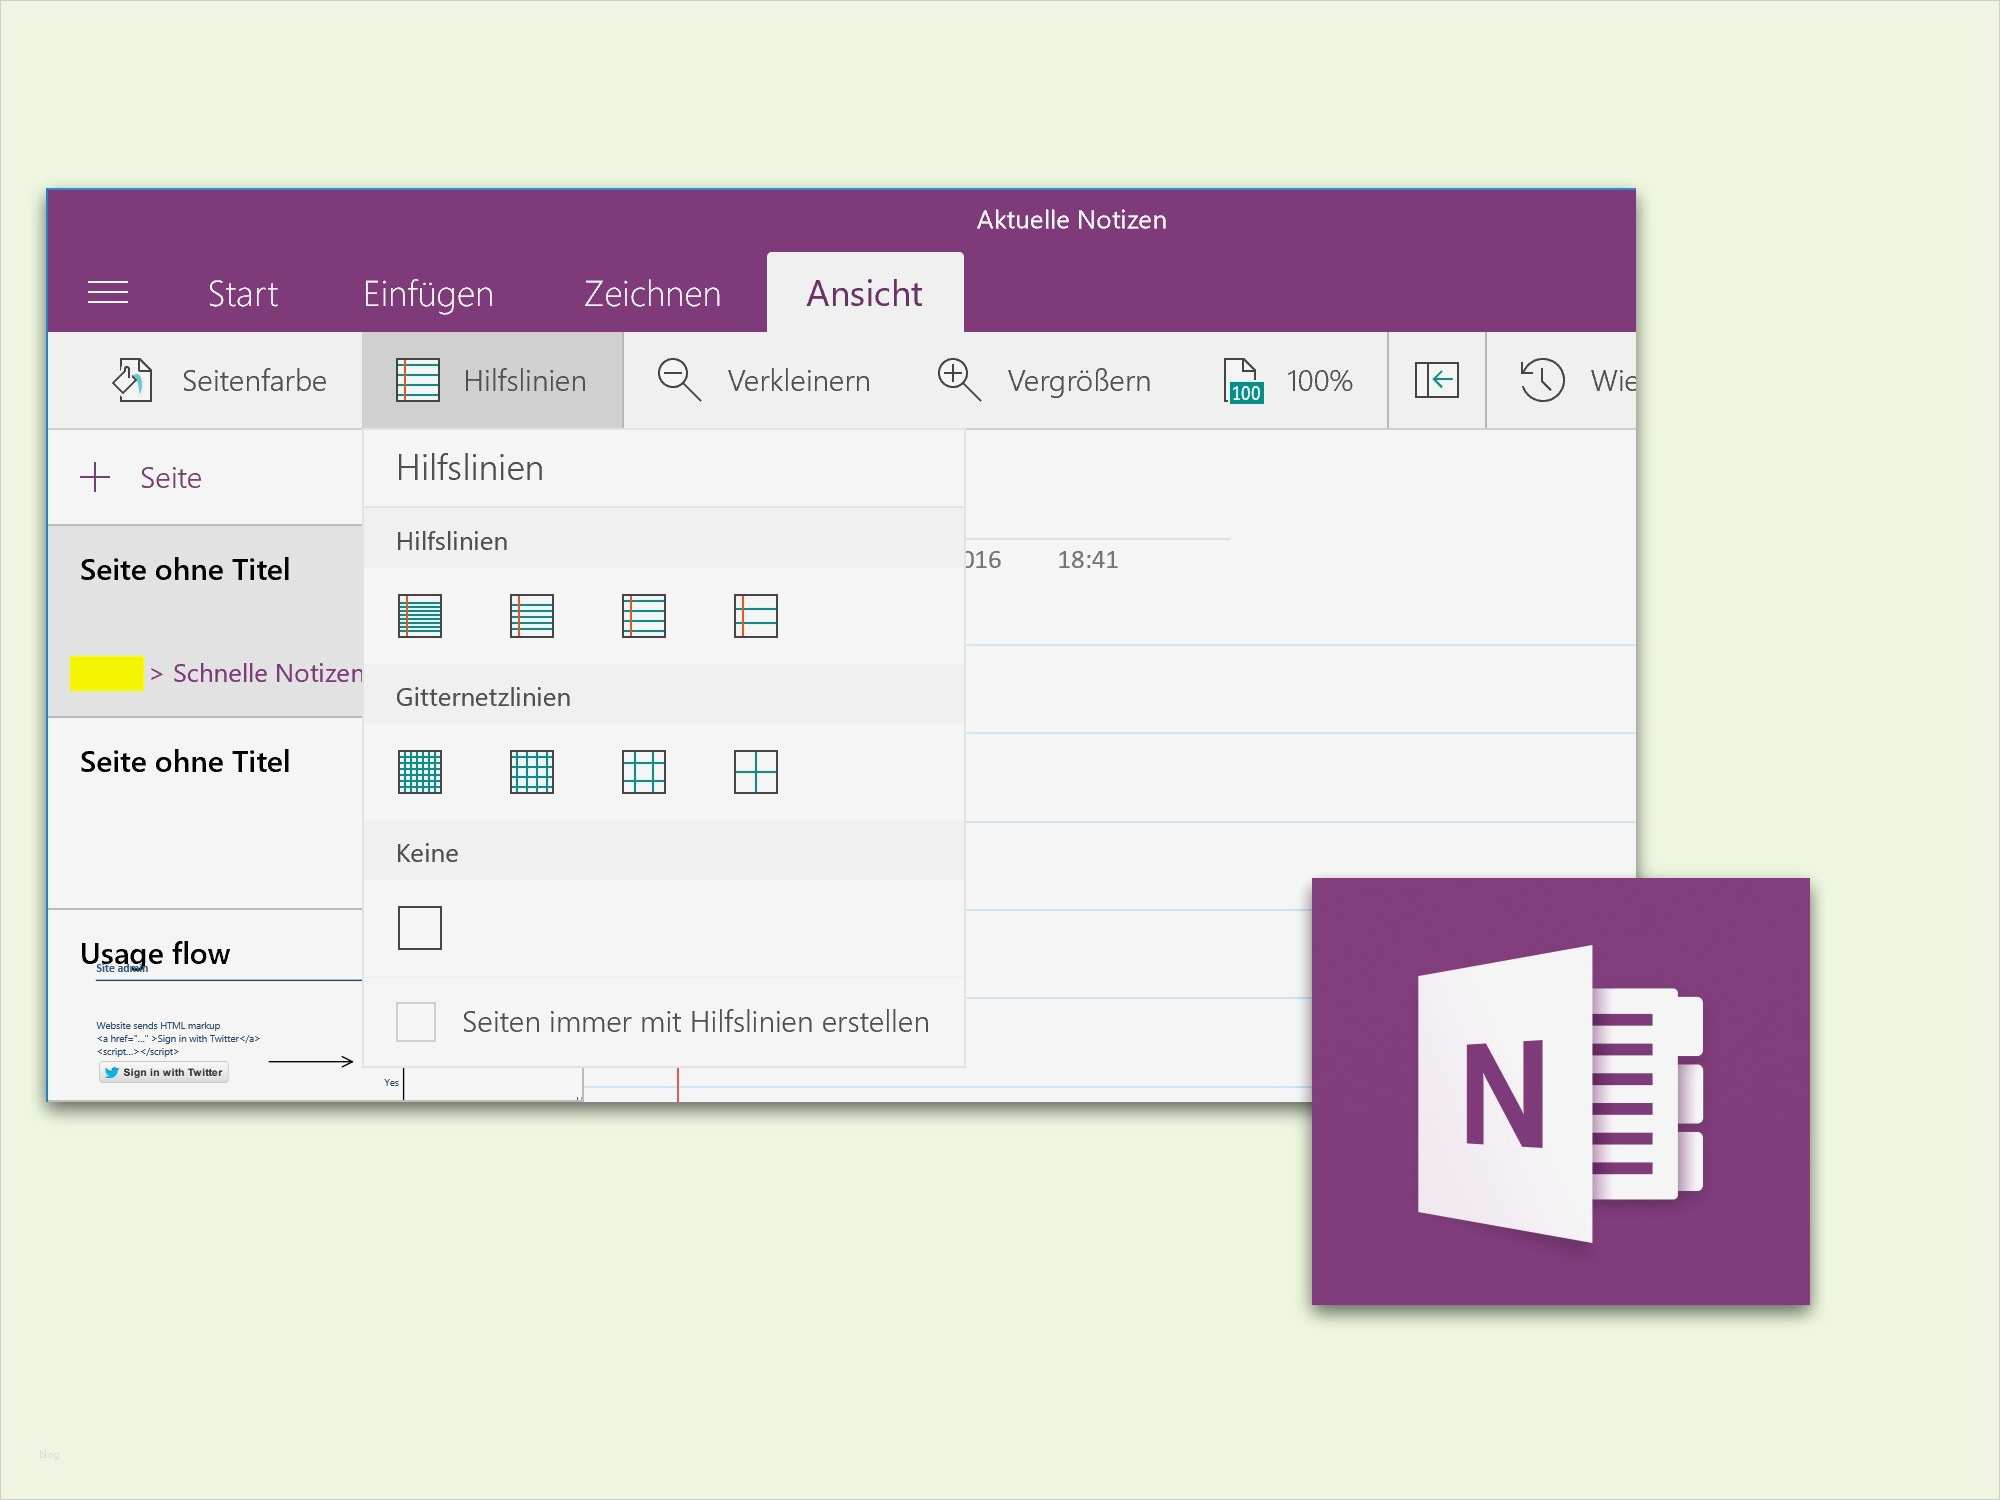Viewport: 2000px width, 1500px height.
Task: Select the wide ruled lines style
Action: [x=755, y=617]
